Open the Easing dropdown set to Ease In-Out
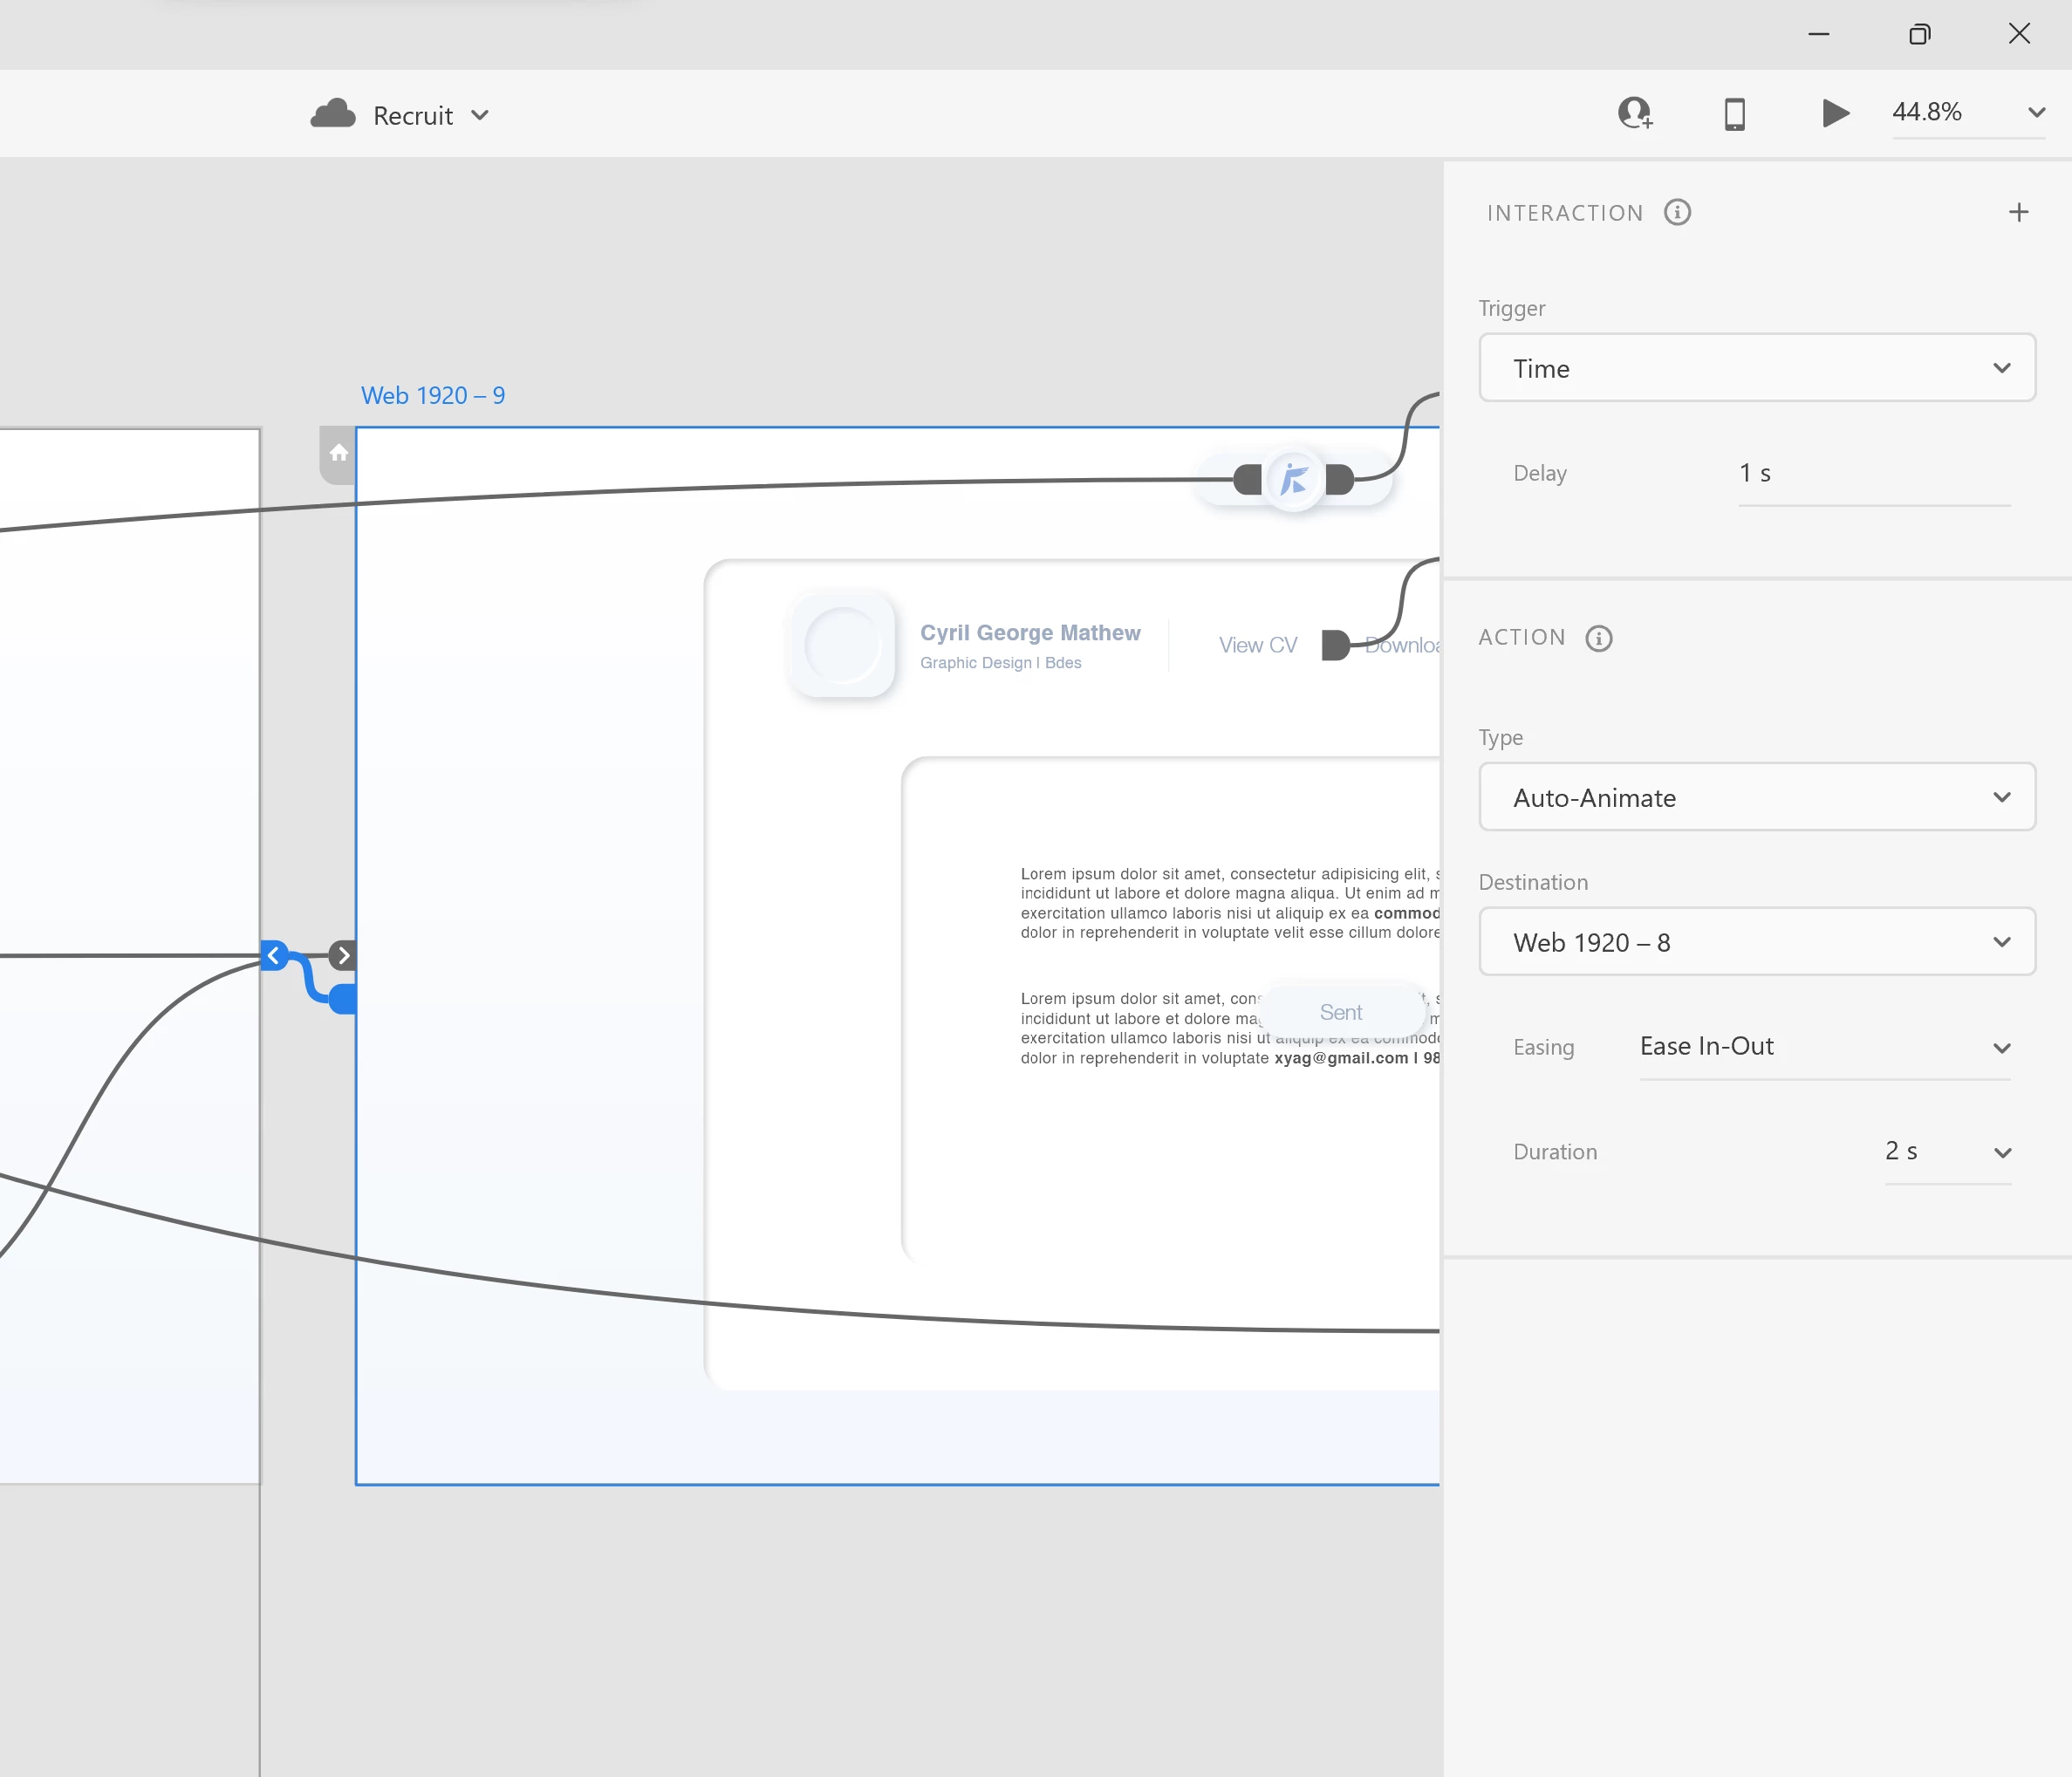 (1824, 1047)
